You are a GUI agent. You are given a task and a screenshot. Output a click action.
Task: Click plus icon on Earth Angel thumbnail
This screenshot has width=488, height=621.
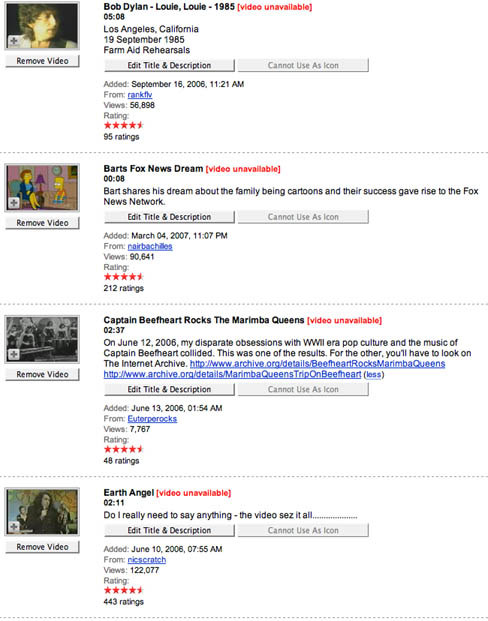tap(14, 527)
